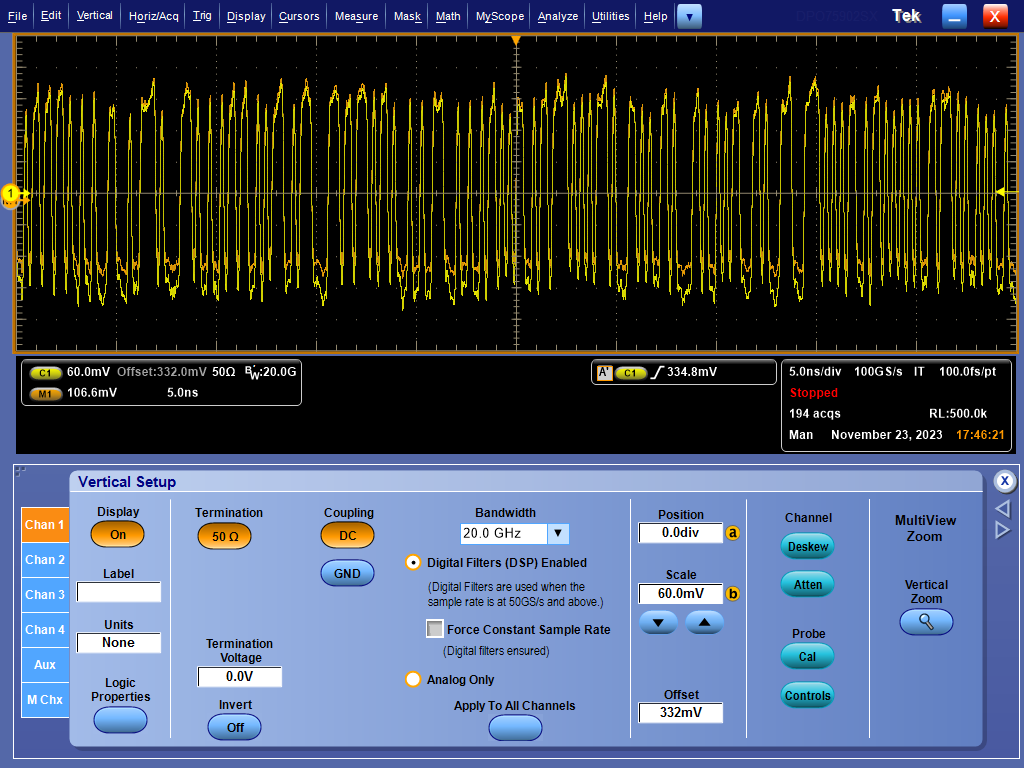Click the upper side arrow below the panel X
Image resolution: width=1024 pixels, height=768 pixels.
1003,509
